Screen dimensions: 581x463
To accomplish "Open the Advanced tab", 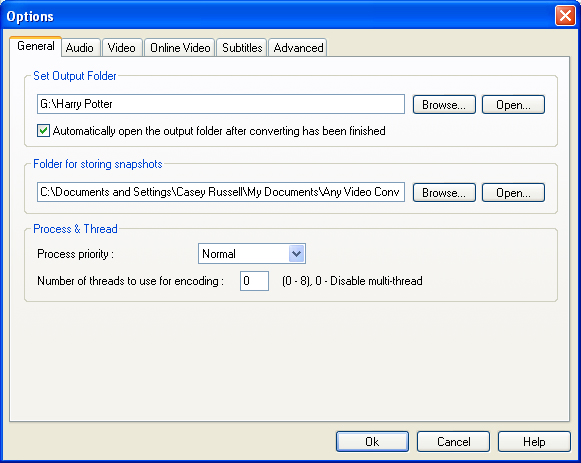I will click(298, 48).
